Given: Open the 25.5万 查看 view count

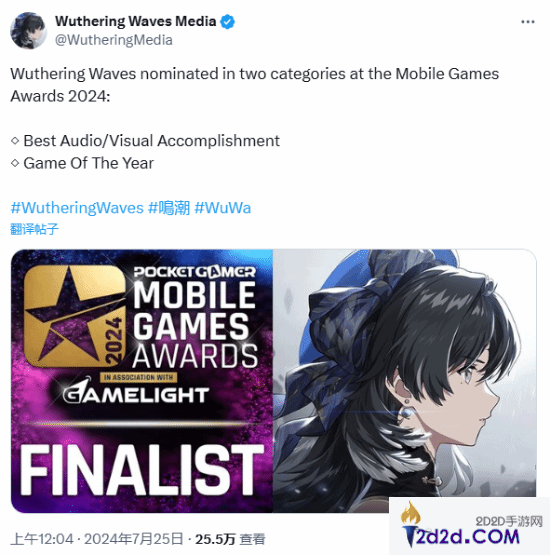Looking at the screenshot, I should pos(230,539).
